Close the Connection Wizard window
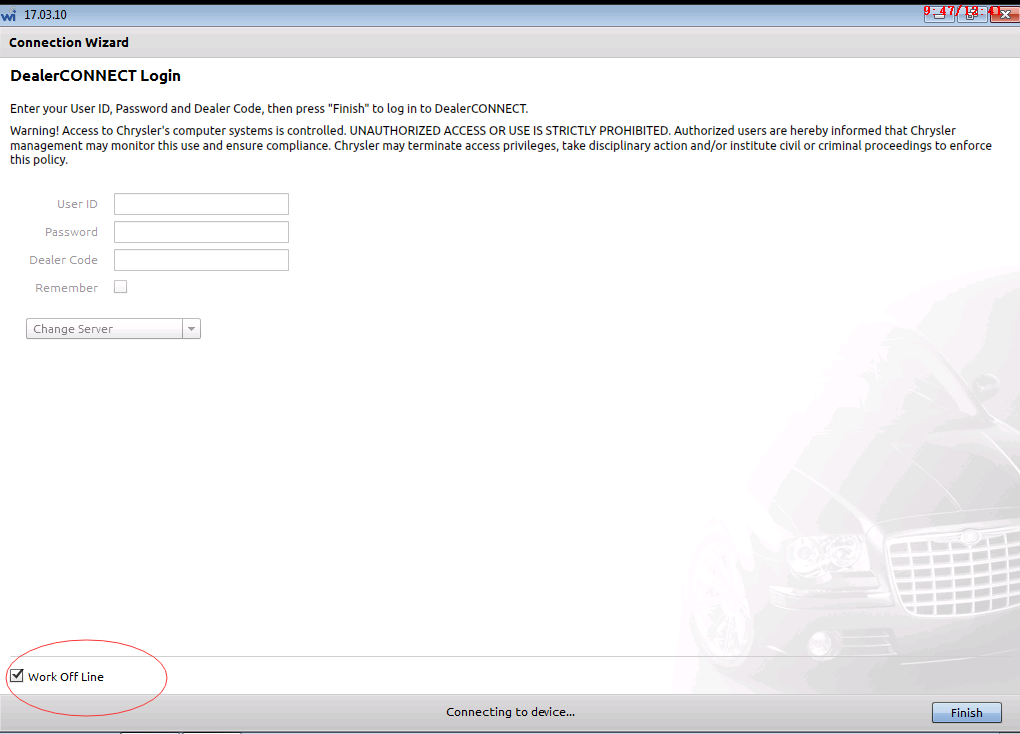 1004,14
